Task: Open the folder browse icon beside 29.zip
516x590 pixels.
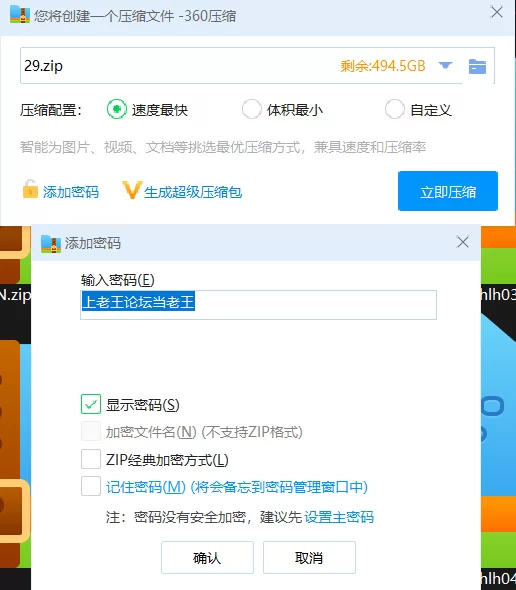Action: [477, 67]
